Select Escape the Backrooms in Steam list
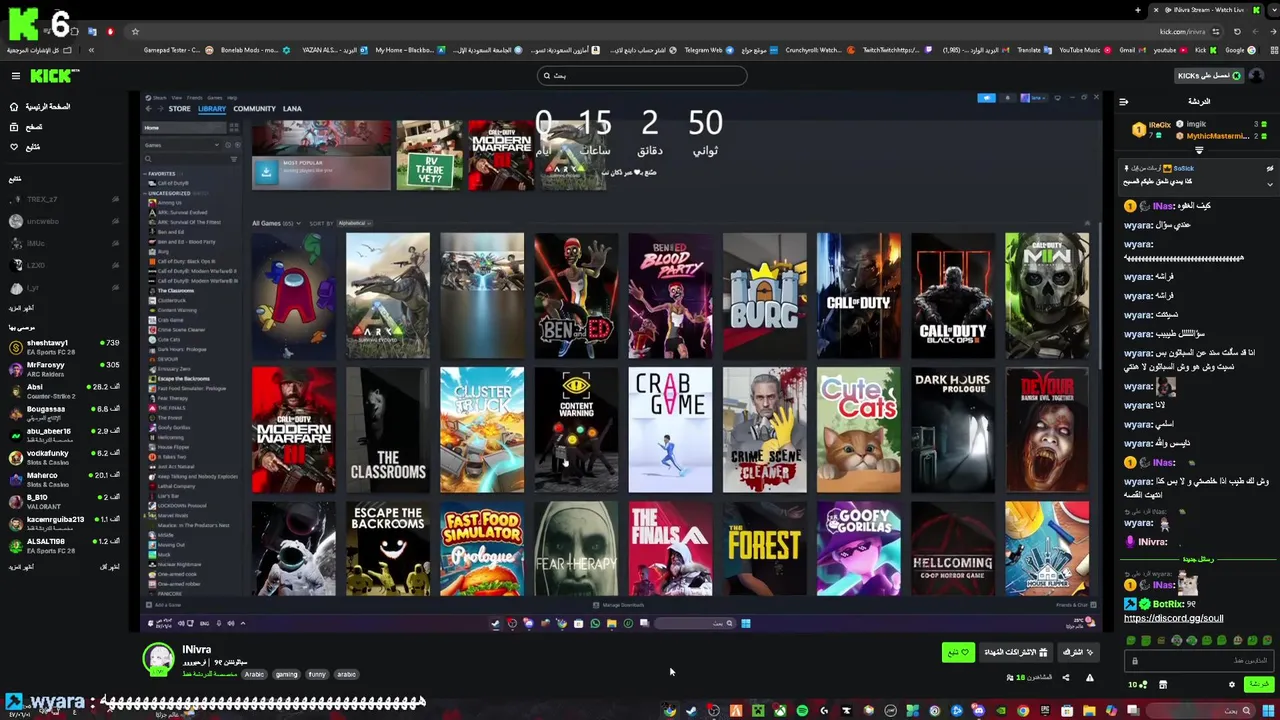1280x720 pixels. pyautogui.click(x=184, y=379)
